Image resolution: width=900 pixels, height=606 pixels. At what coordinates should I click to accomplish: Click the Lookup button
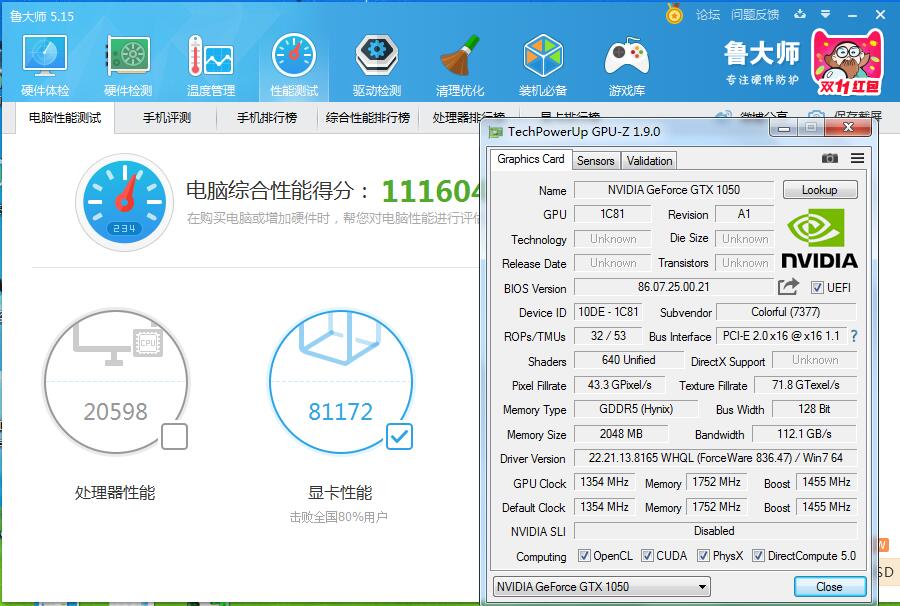(820, 190)
